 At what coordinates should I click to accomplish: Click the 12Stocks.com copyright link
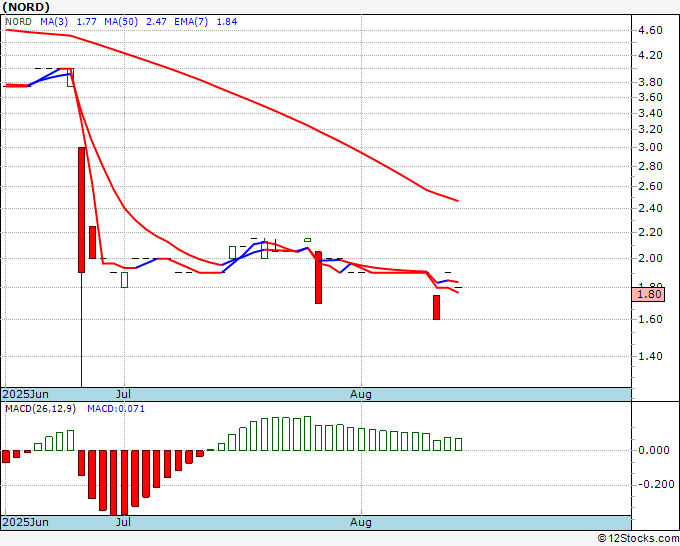tap(638, 538)
